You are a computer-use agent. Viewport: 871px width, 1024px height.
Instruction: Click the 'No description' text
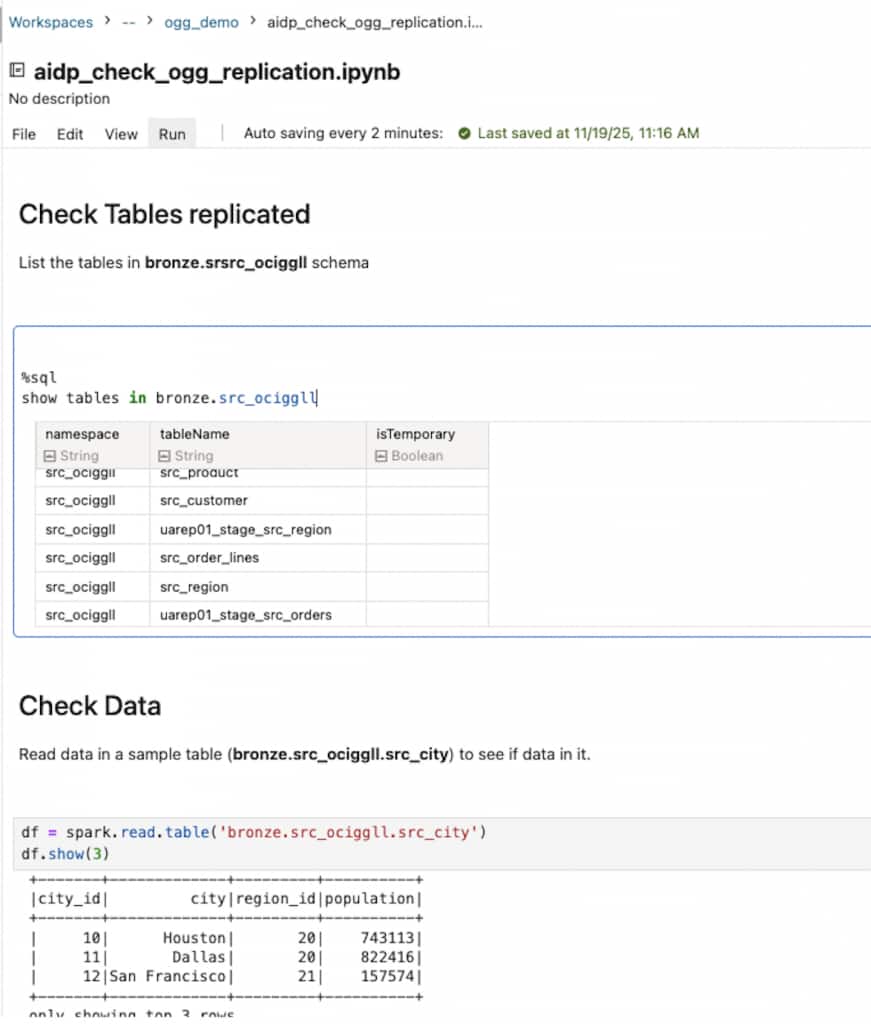[59, 99]
